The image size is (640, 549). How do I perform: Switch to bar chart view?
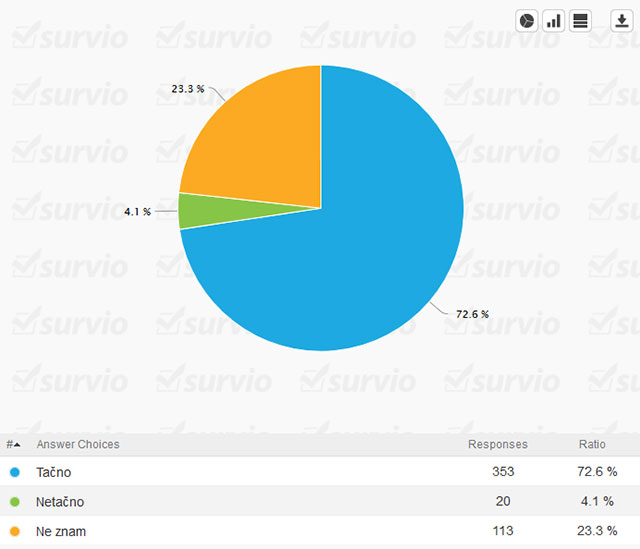tap(553, 21)
